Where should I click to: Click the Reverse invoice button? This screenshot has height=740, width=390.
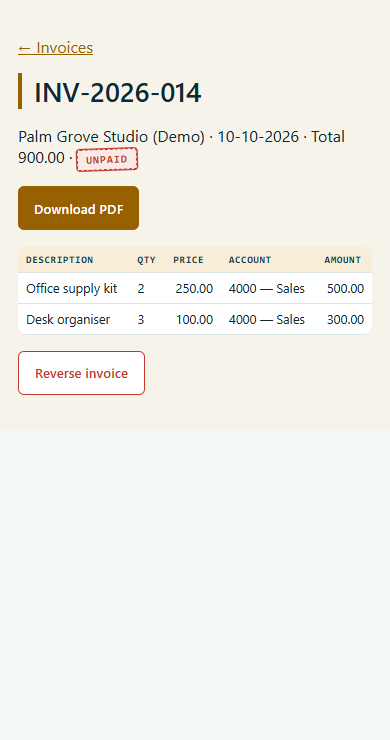coord(81,373)
